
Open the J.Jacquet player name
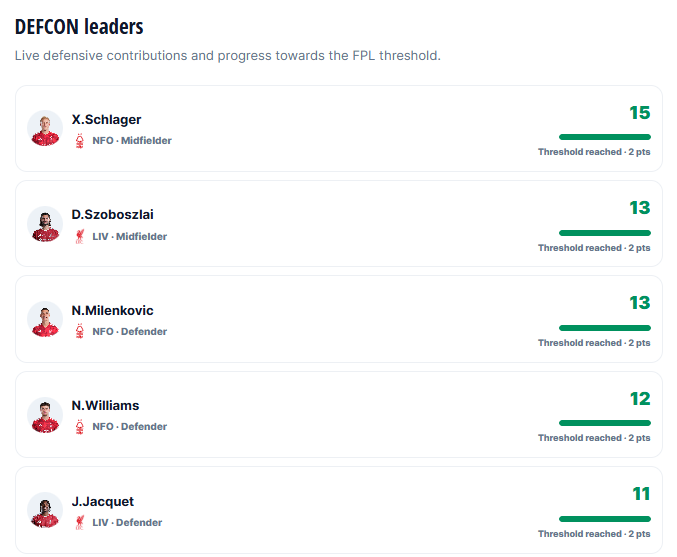(103, 501)
